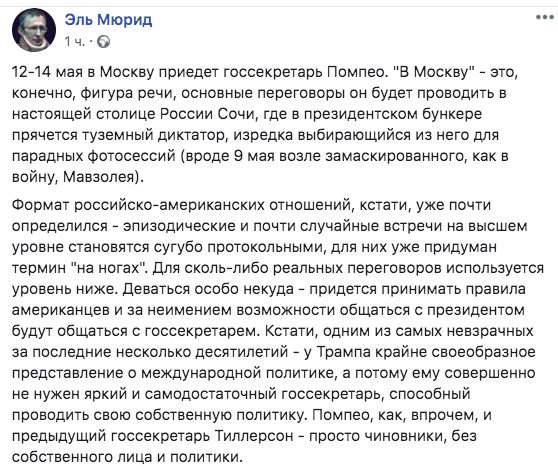
Task: Open the three-dots post options menu
Action: 544,17
